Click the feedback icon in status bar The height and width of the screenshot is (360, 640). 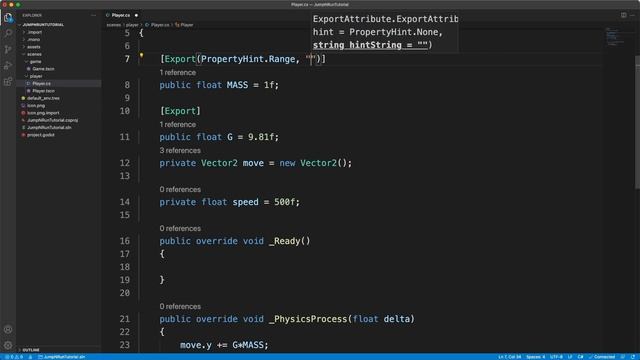[623, 357]
